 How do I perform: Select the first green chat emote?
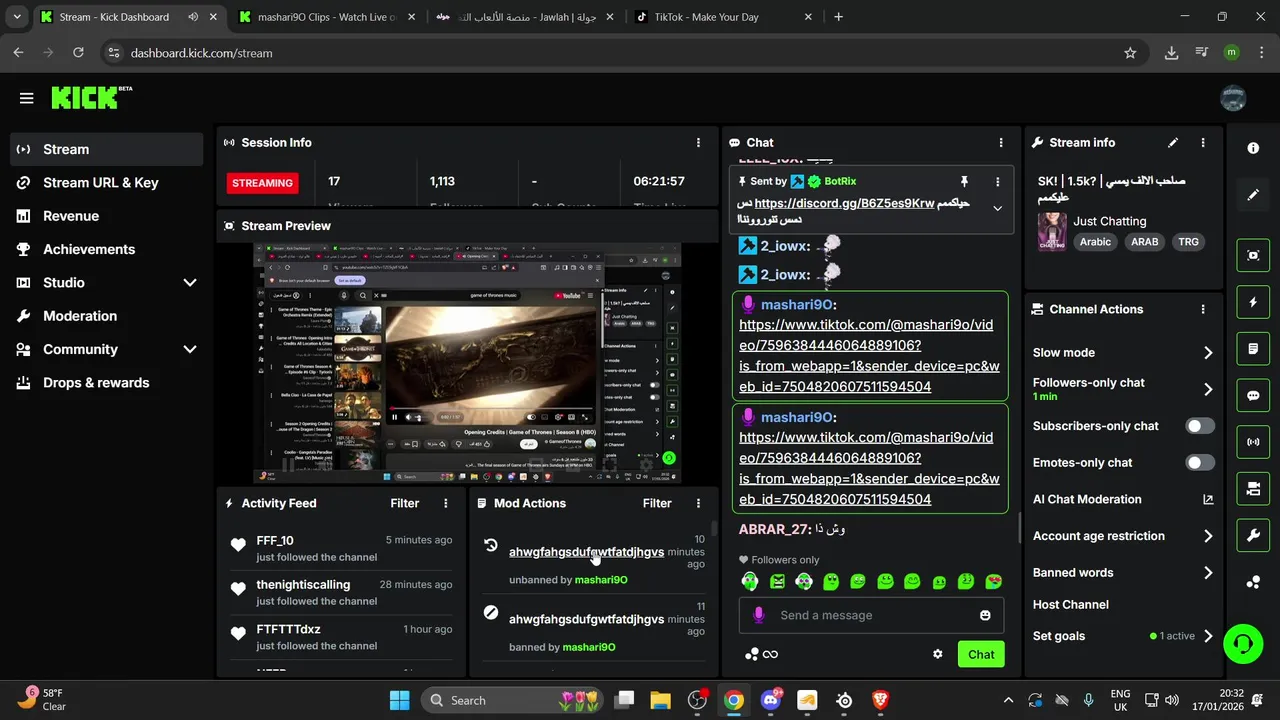coord(750,581)
